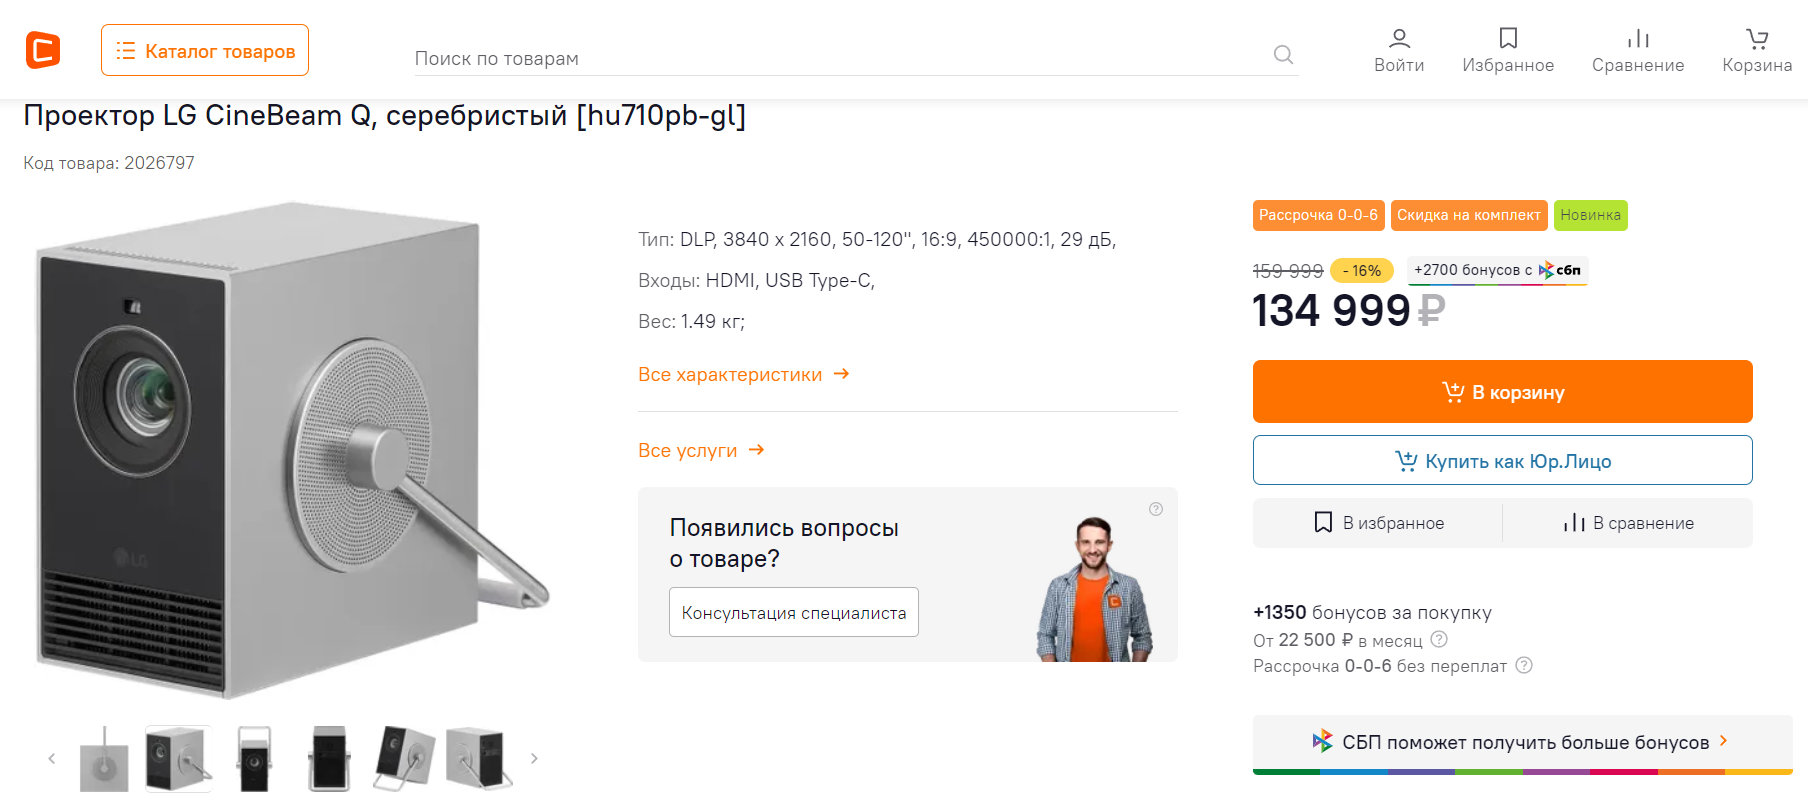Viewport: 1808px width, 800px height.
Task: Click the search magnifier icon
Action: click(x=1283, y=55)
